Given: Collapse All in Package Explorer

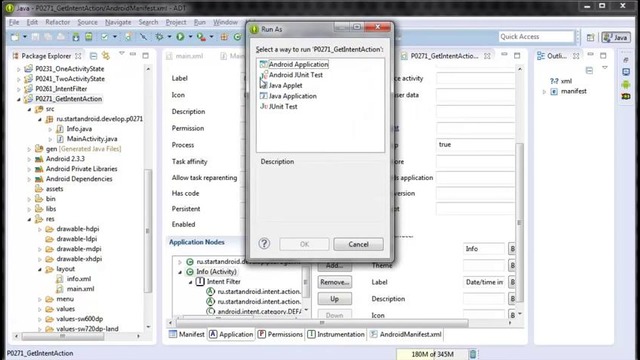Looking at the screenshot, I should 93,56.
